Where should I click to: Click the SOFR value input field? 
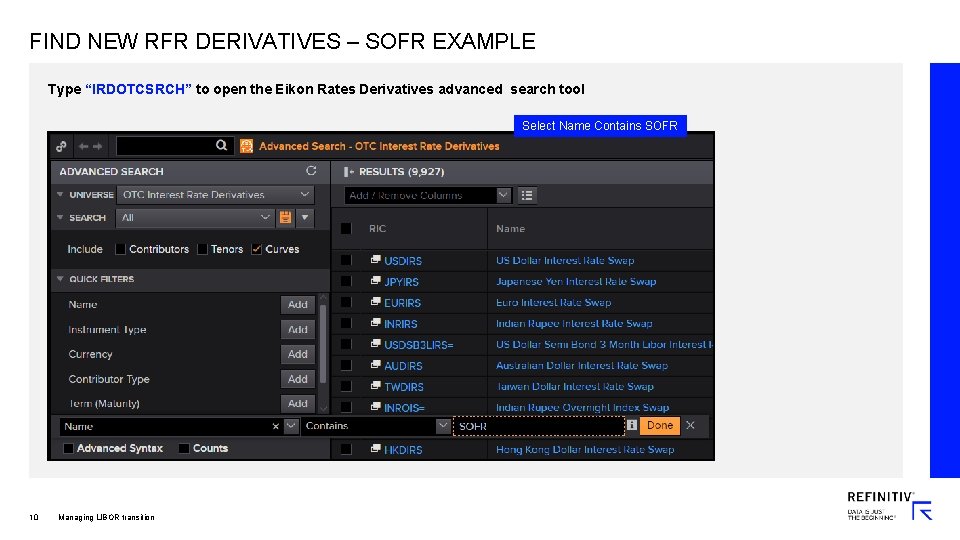click(539, 426)
